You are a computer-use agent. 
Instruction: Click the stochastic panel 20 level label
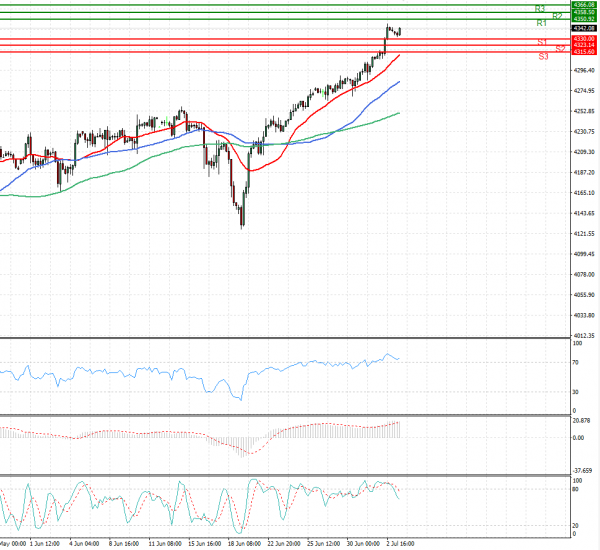coord(575,526)
